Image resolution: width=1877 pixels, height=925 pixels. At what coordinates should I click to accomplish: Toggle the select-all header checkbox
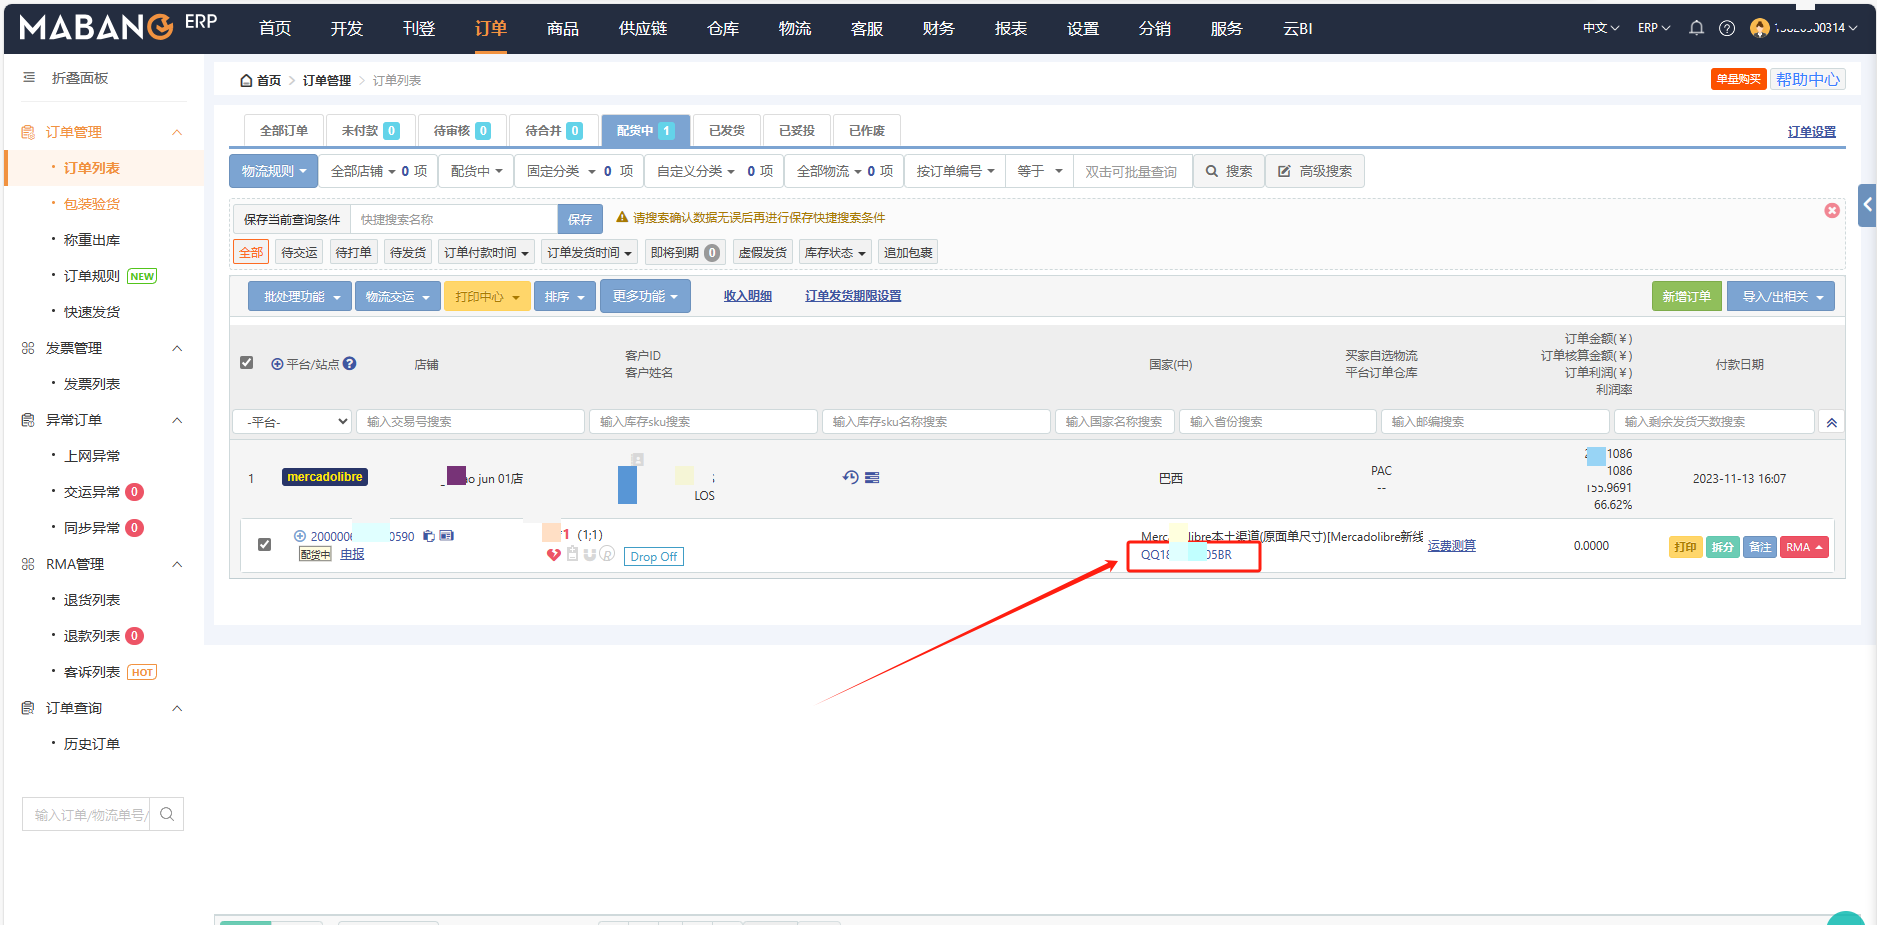pos(247,363)
